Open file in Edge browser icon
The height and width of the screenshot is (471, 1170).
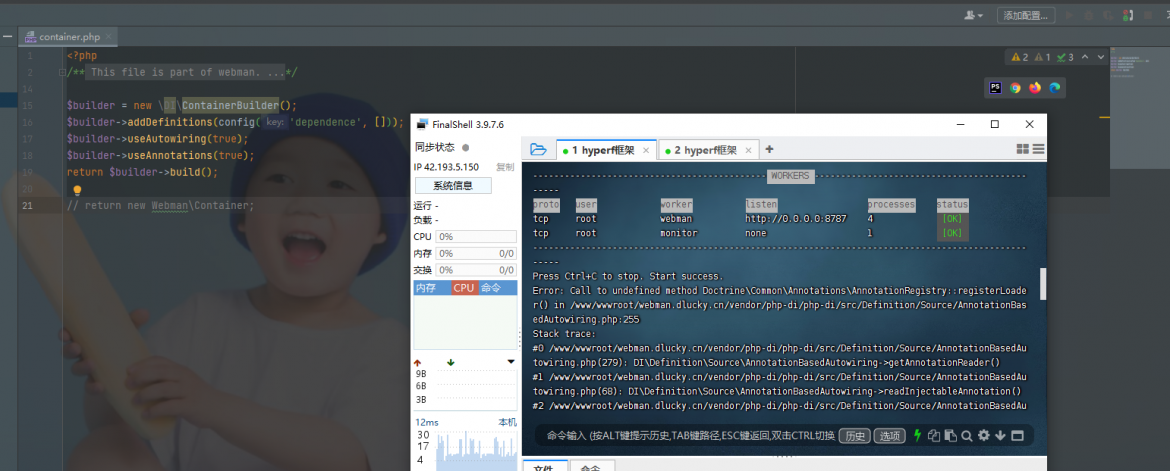(x=1054, y=87)
